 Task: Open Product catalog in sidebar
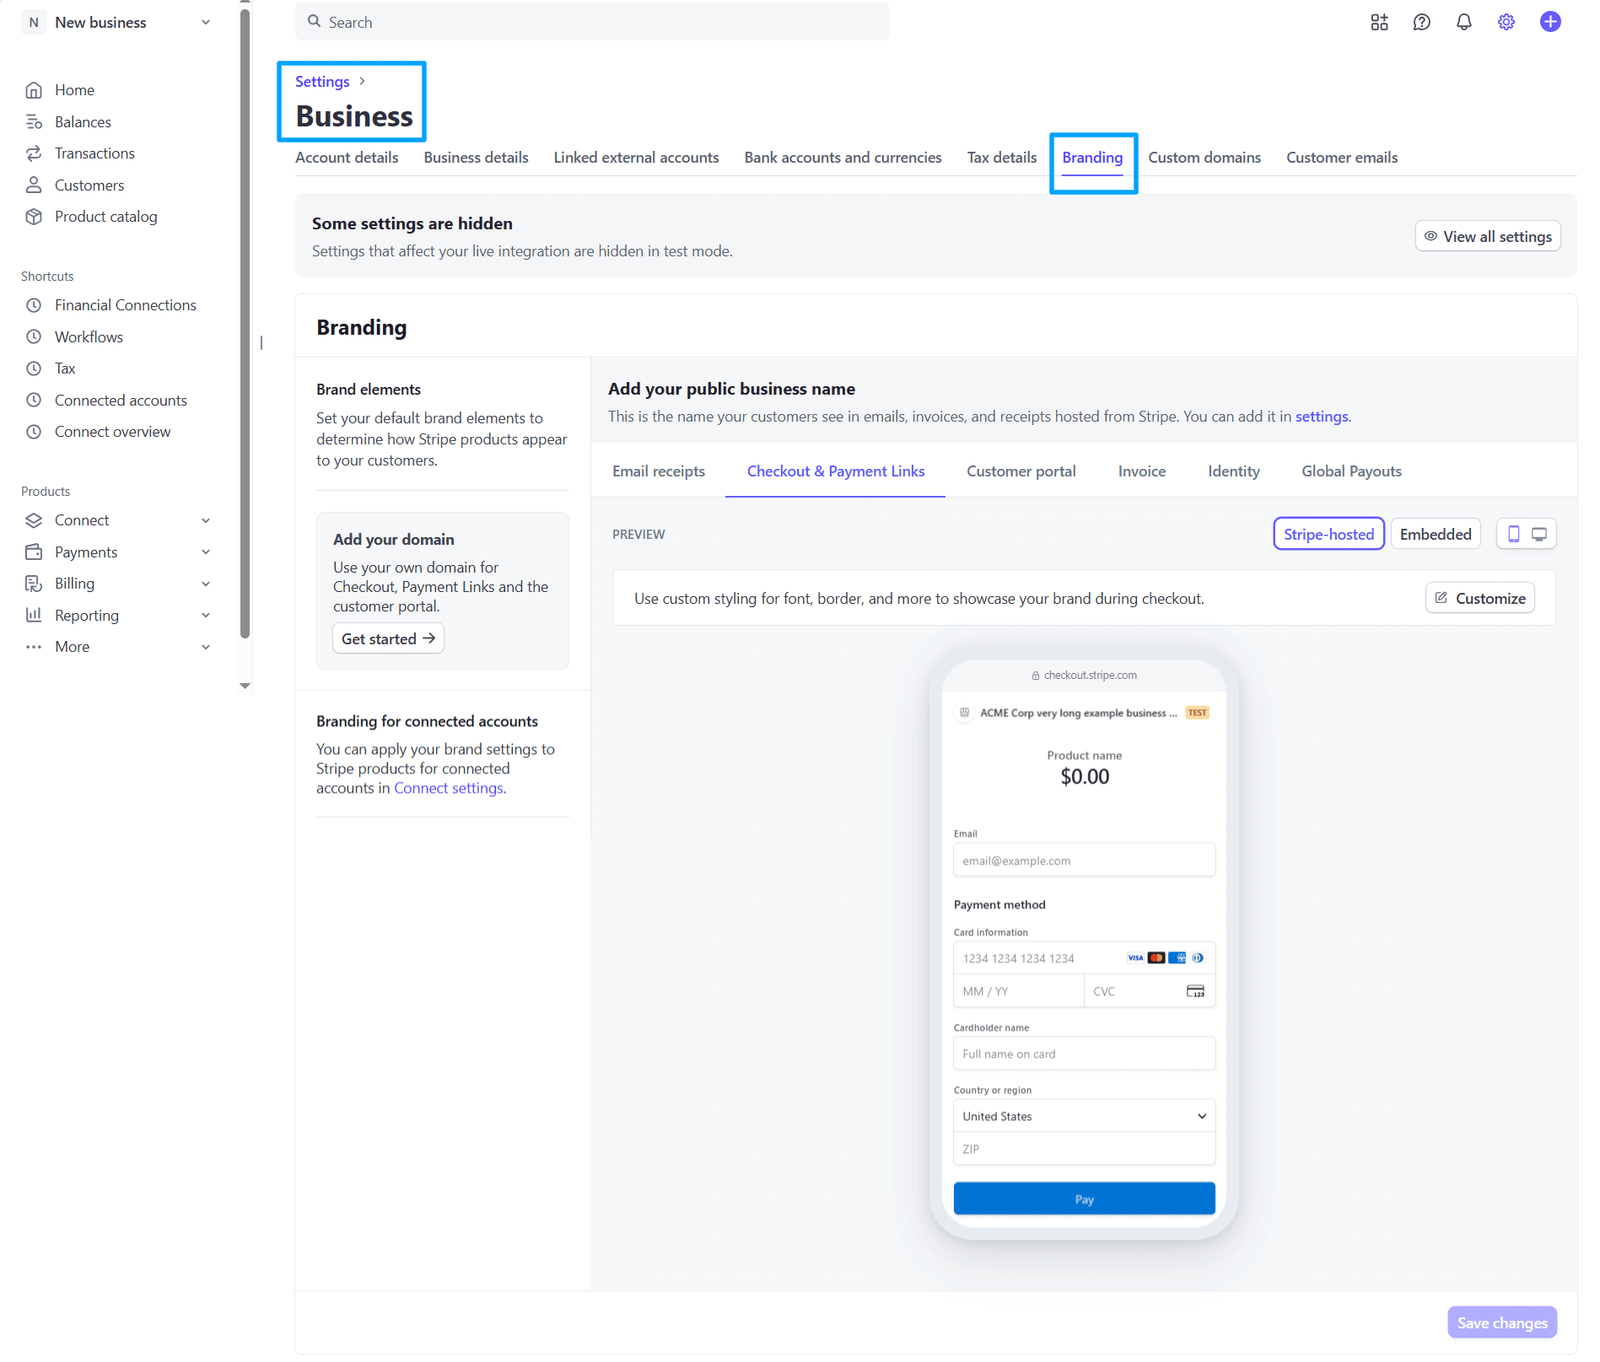(106, 217)
